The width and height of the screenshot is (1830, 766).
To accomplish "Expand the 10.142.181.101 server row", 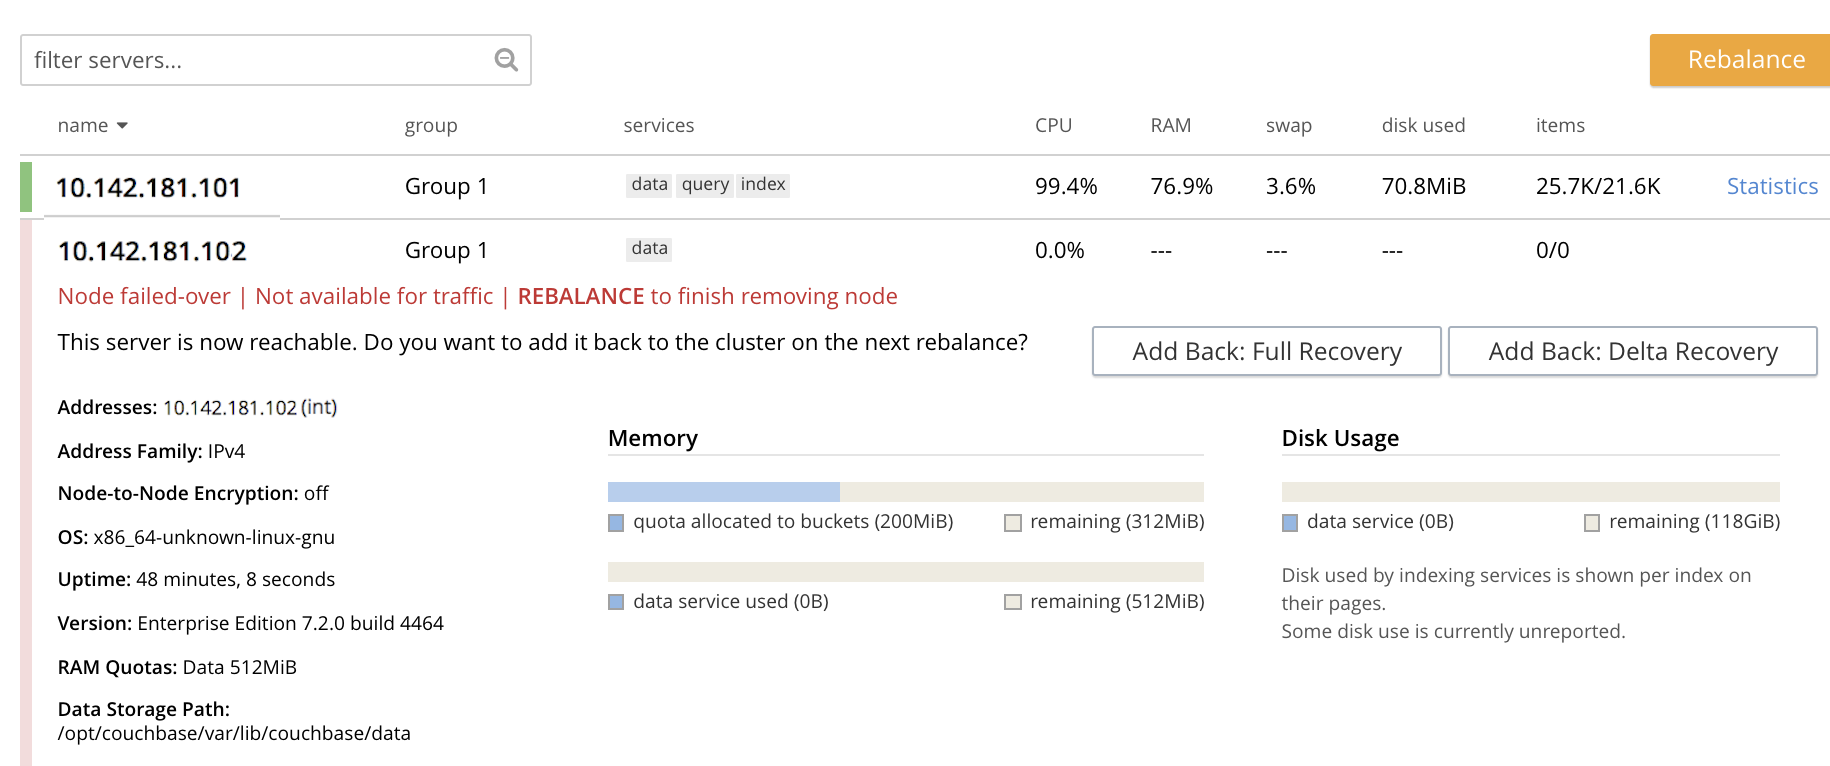I will click(x=148, y=187).
